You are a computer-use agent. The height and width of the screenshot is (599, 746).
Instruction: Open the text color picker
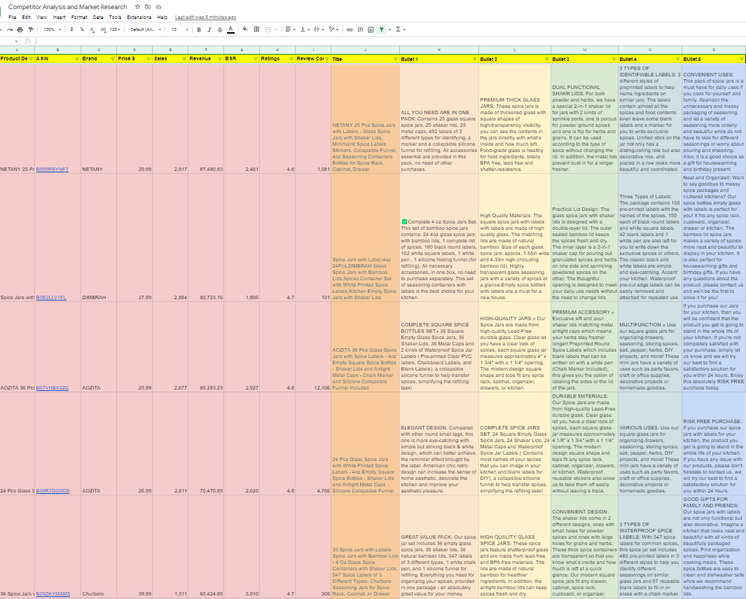(x=231, y=29)
